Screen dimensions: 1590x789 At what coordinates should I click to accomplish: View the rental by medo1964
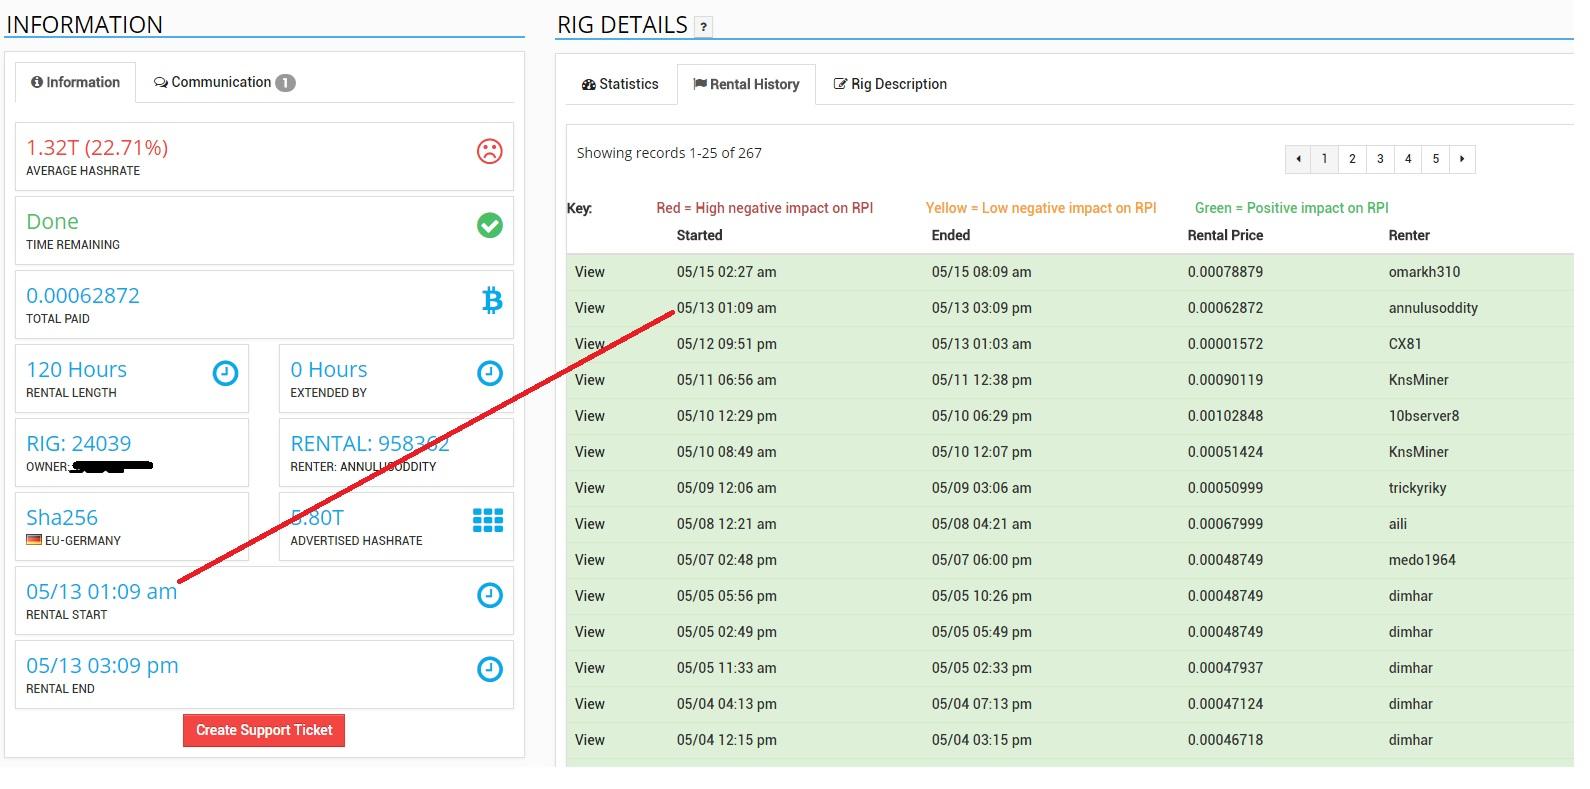[590, 560]
